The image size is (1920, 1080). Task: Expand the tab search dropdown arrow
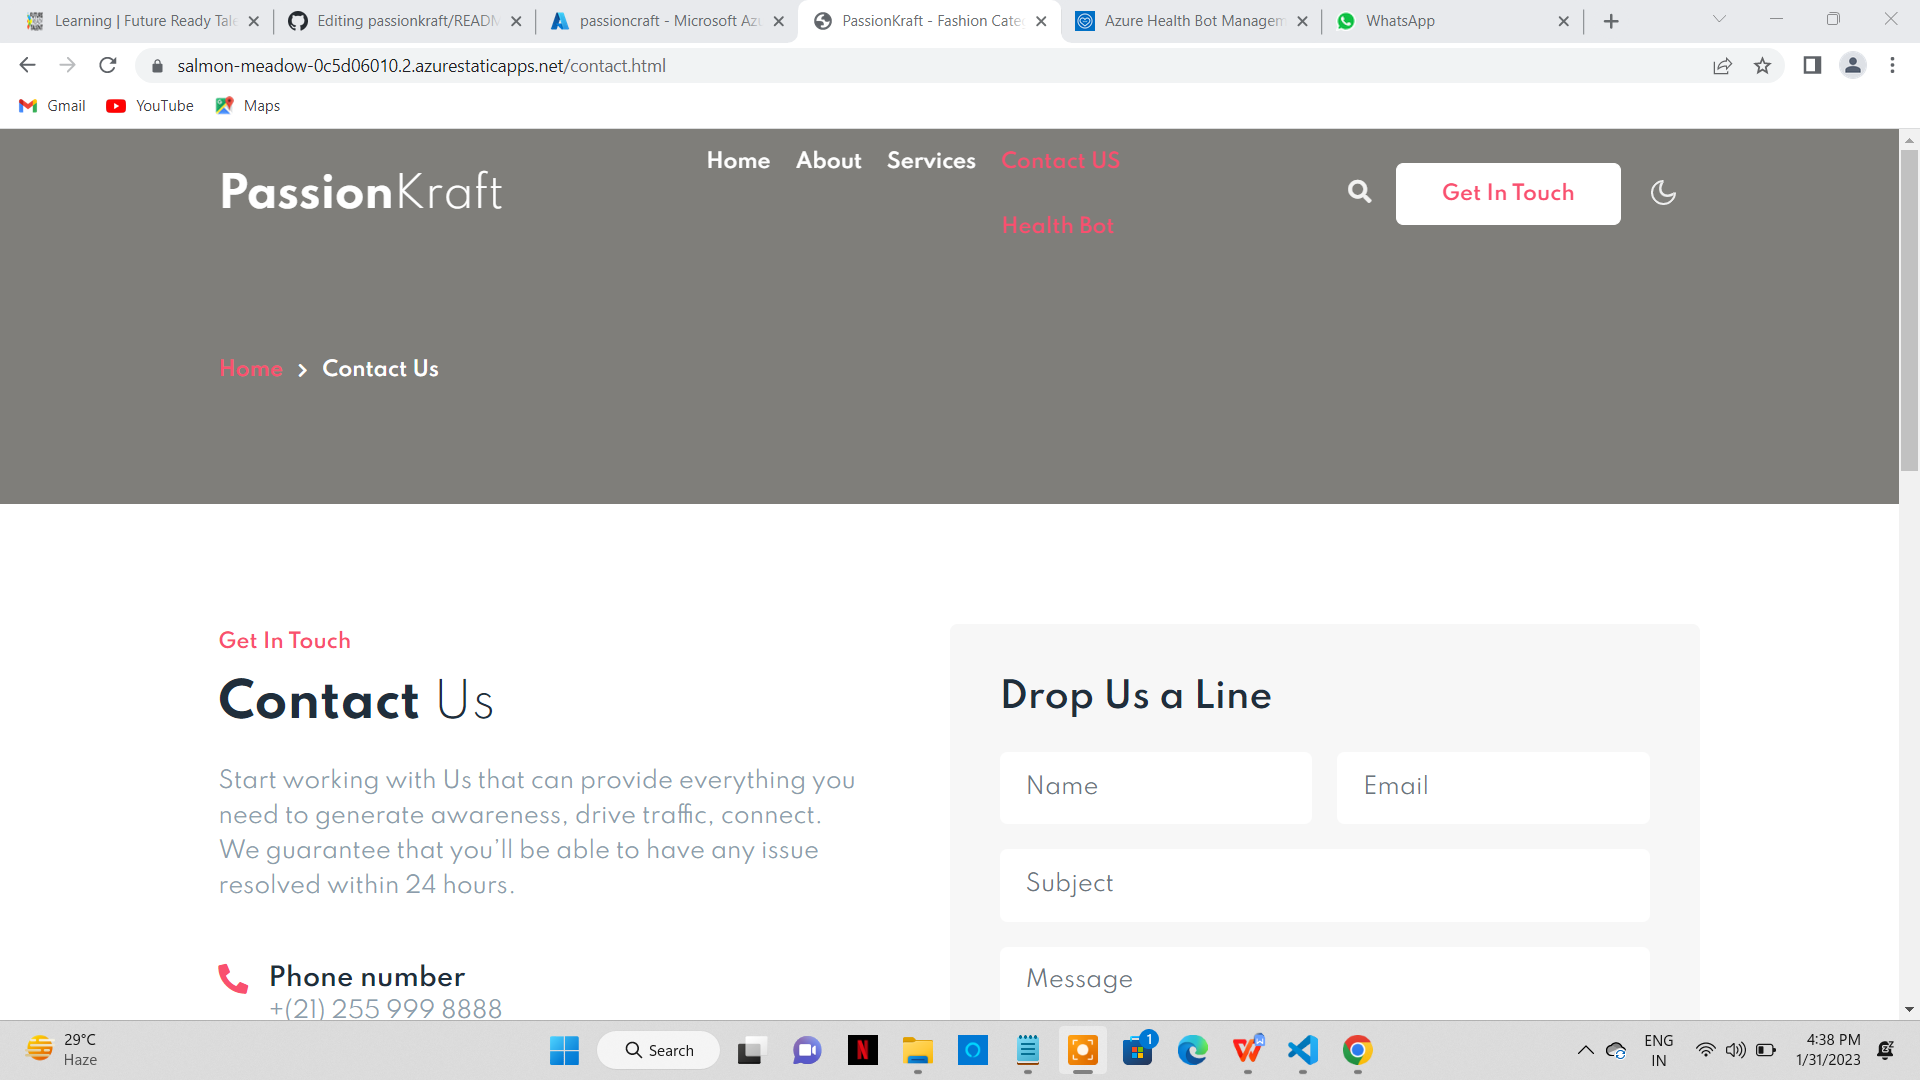click(1719, 20)
